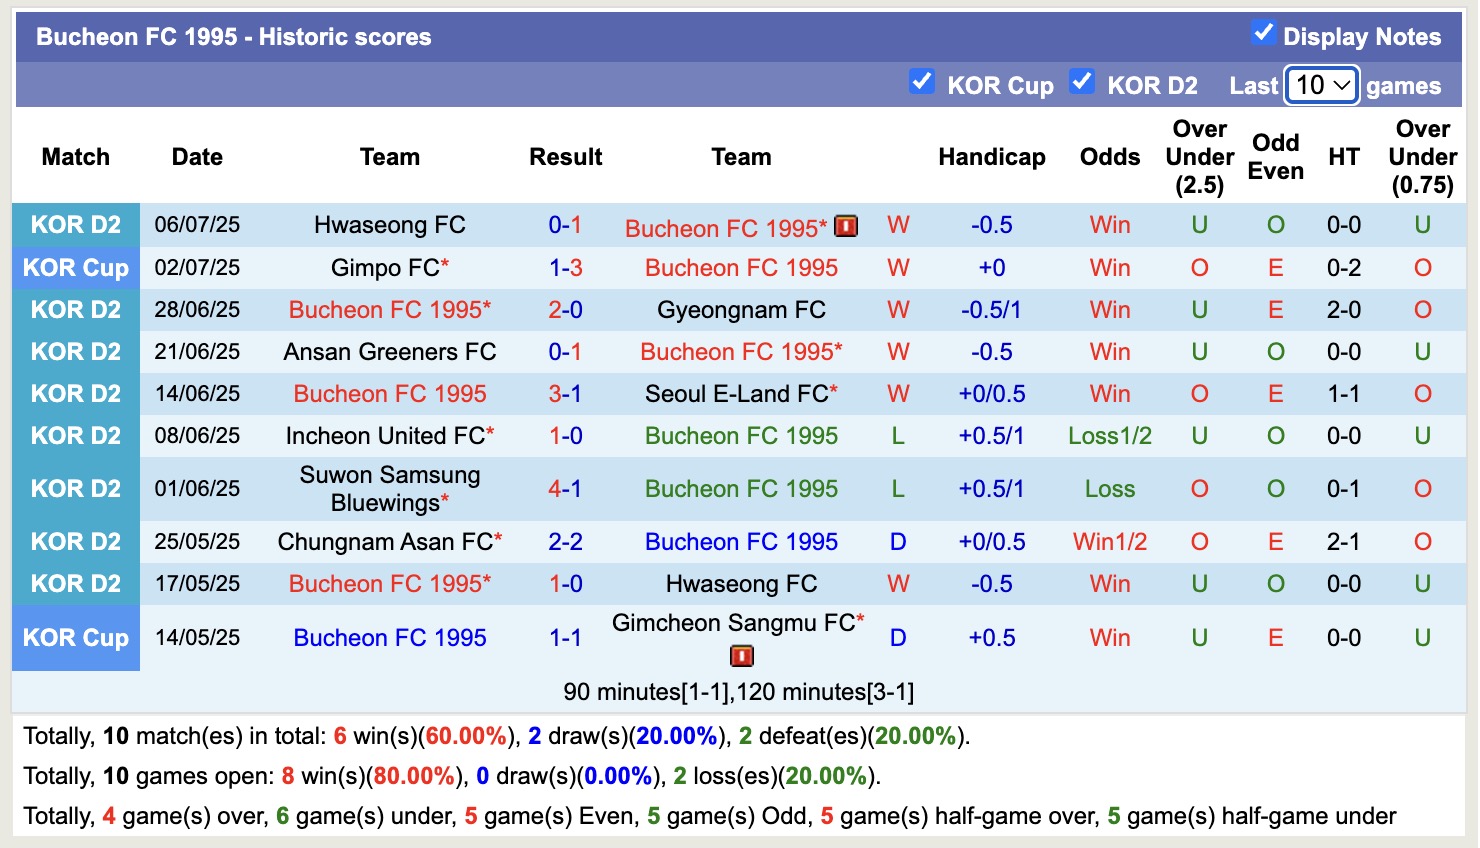Open the Hwaseong FC team page
This screenshot has height=848, width=1480.
pyautogui.click(x=389, y=225)
